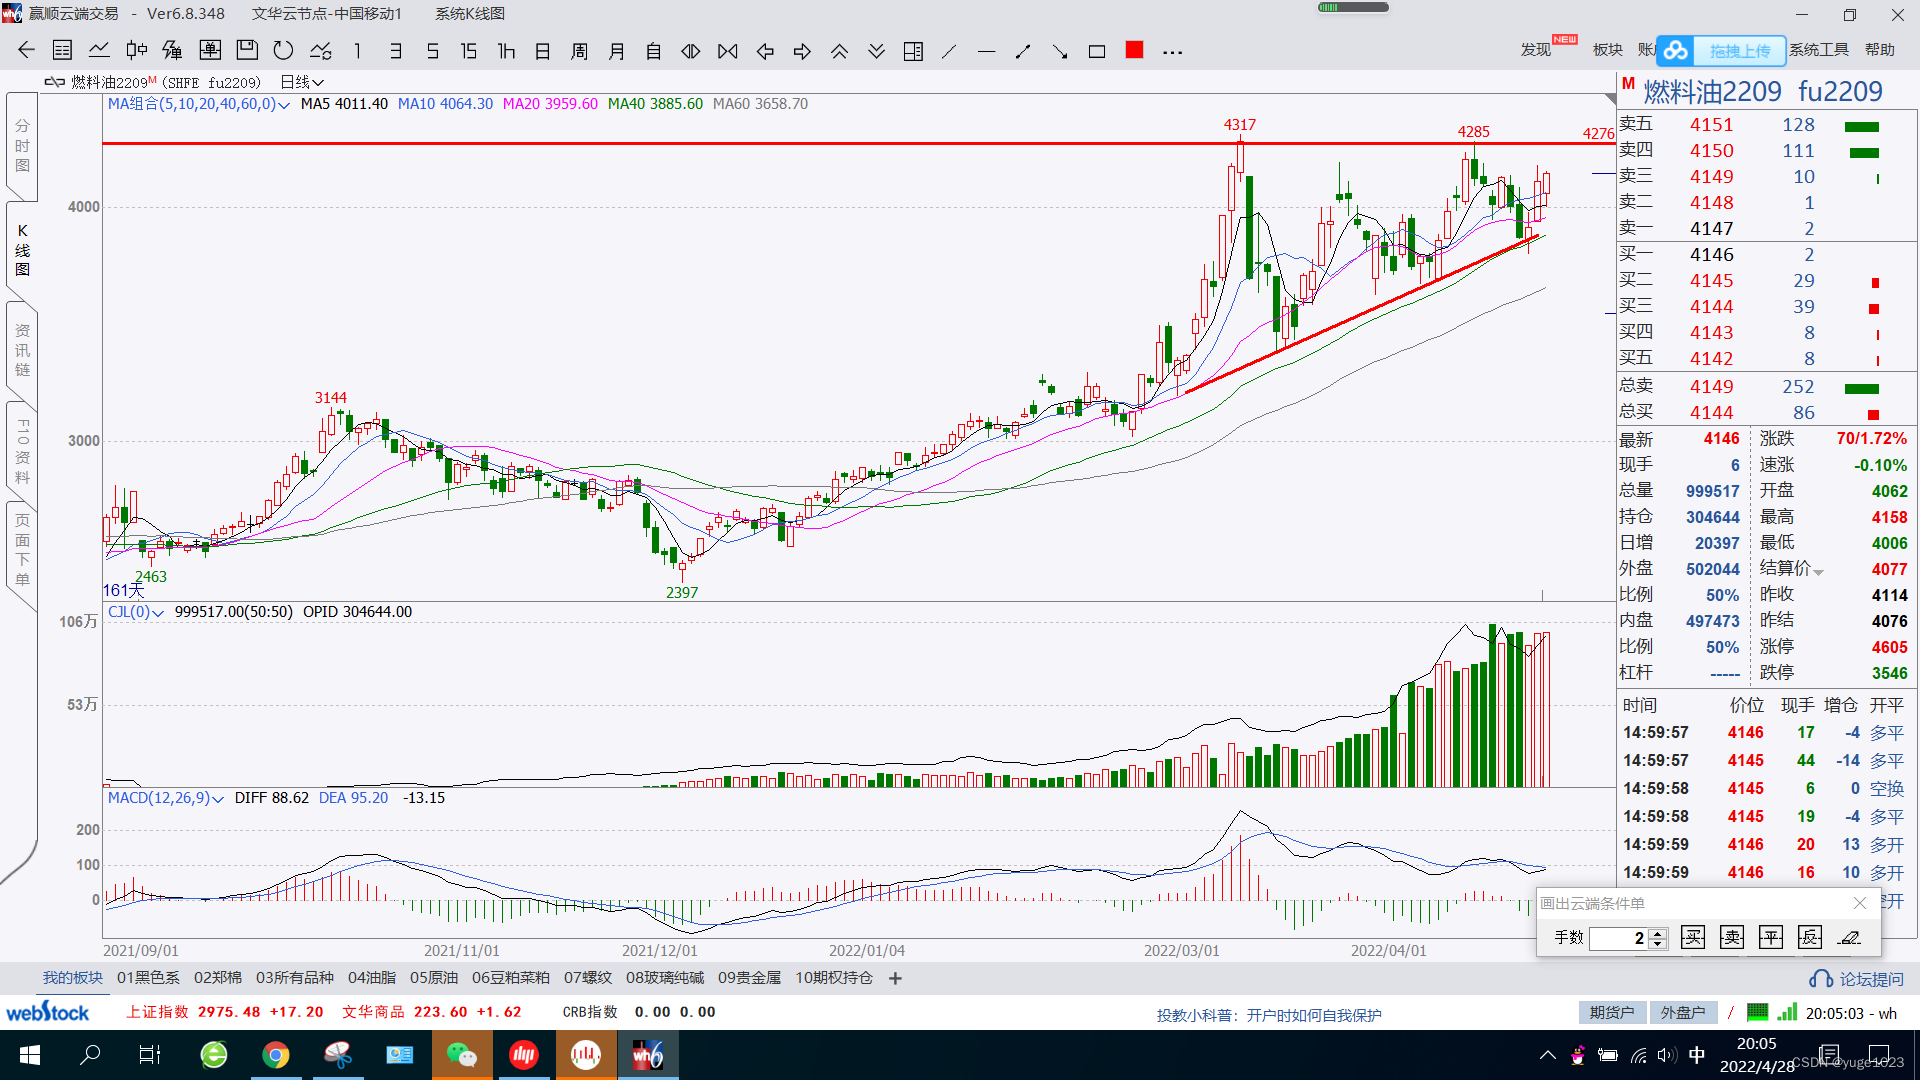Select the 1-minute period button

point(357,51)
